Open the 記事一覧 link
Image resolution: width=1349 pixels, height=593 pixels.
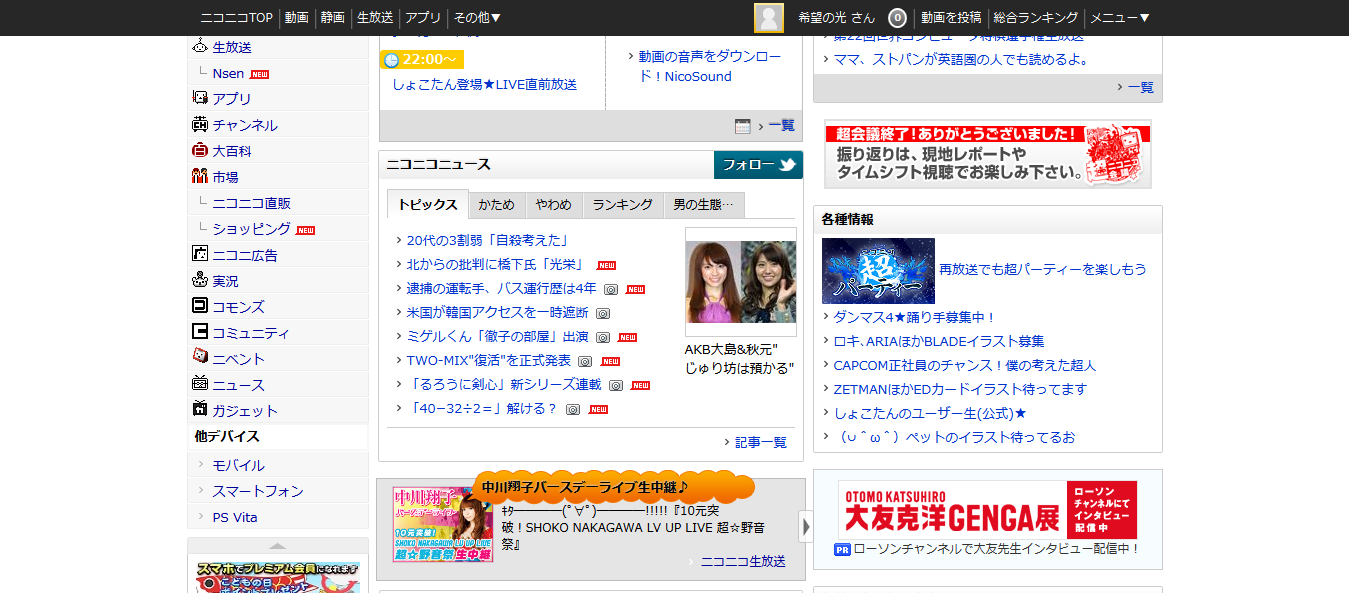[x=760, y=442]
